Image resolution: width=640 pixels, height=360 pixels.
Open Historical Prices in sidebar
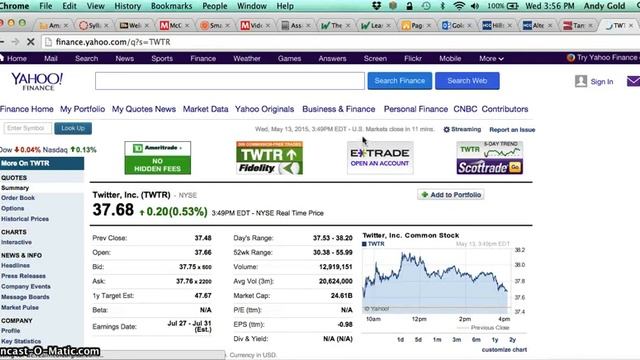(25, 219)
